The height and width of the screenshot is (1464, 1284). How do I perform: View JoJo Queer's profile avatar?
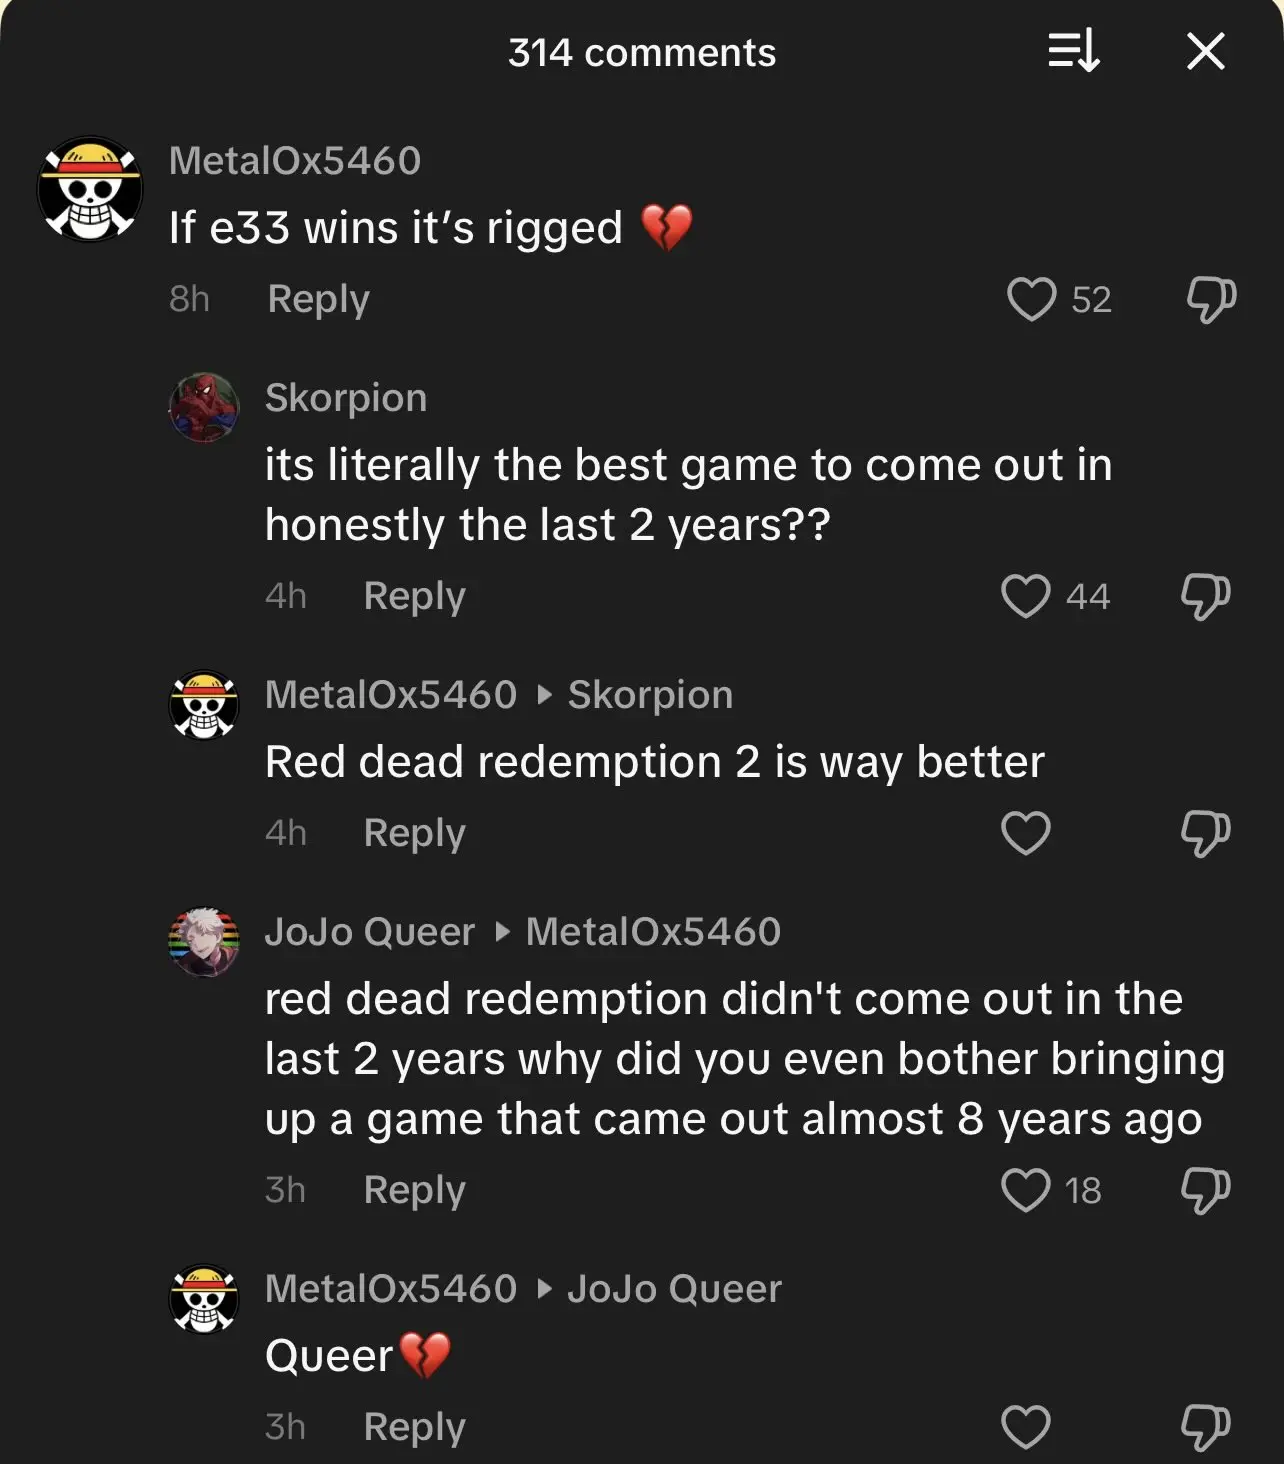tap(204, 942)
